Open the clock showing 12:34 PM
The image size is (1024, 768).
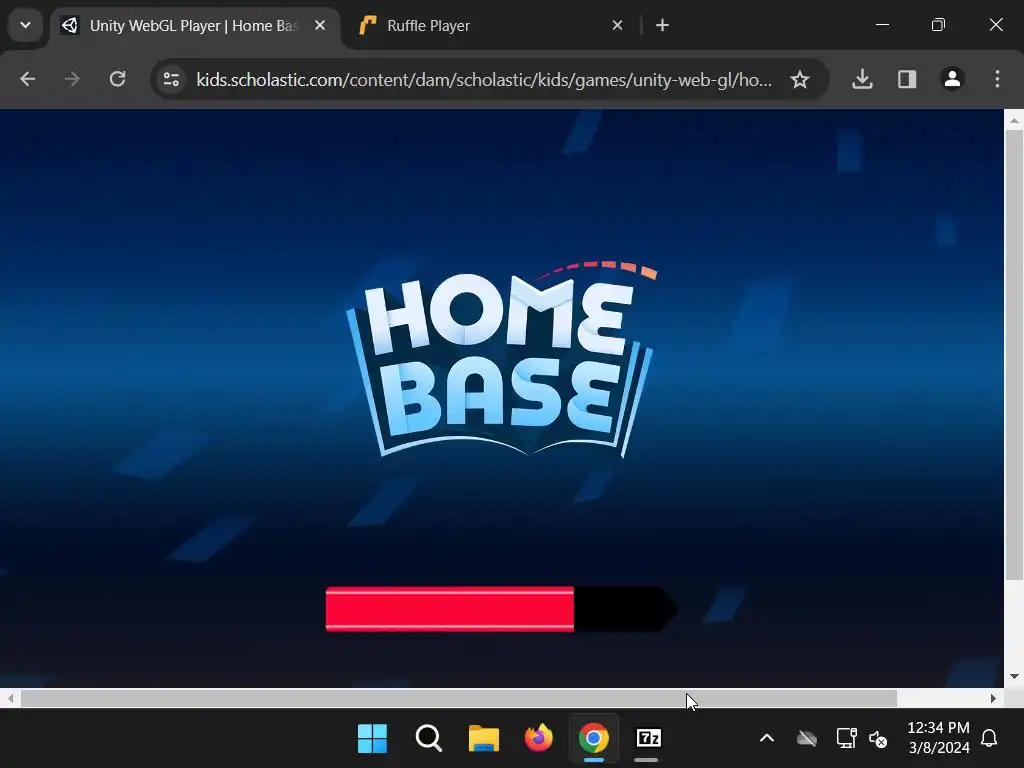[x=938, y=738]
